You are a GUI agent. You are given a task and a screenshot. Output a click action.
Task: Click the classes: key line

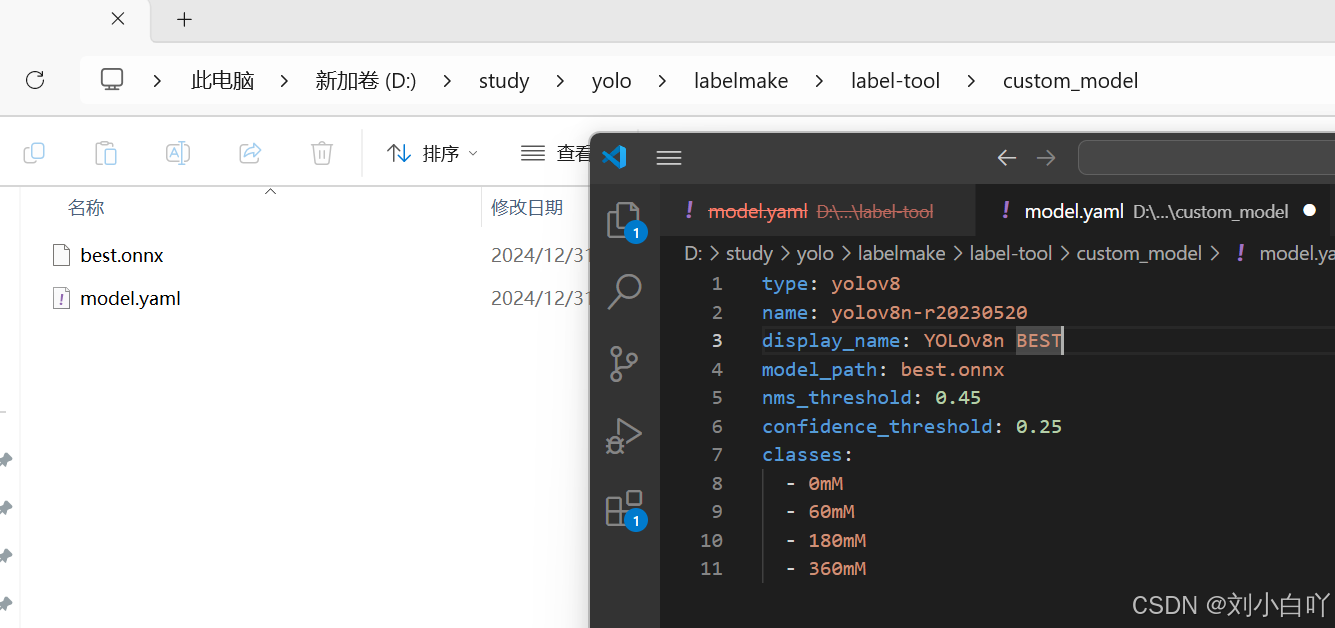(x=808, y=455)
